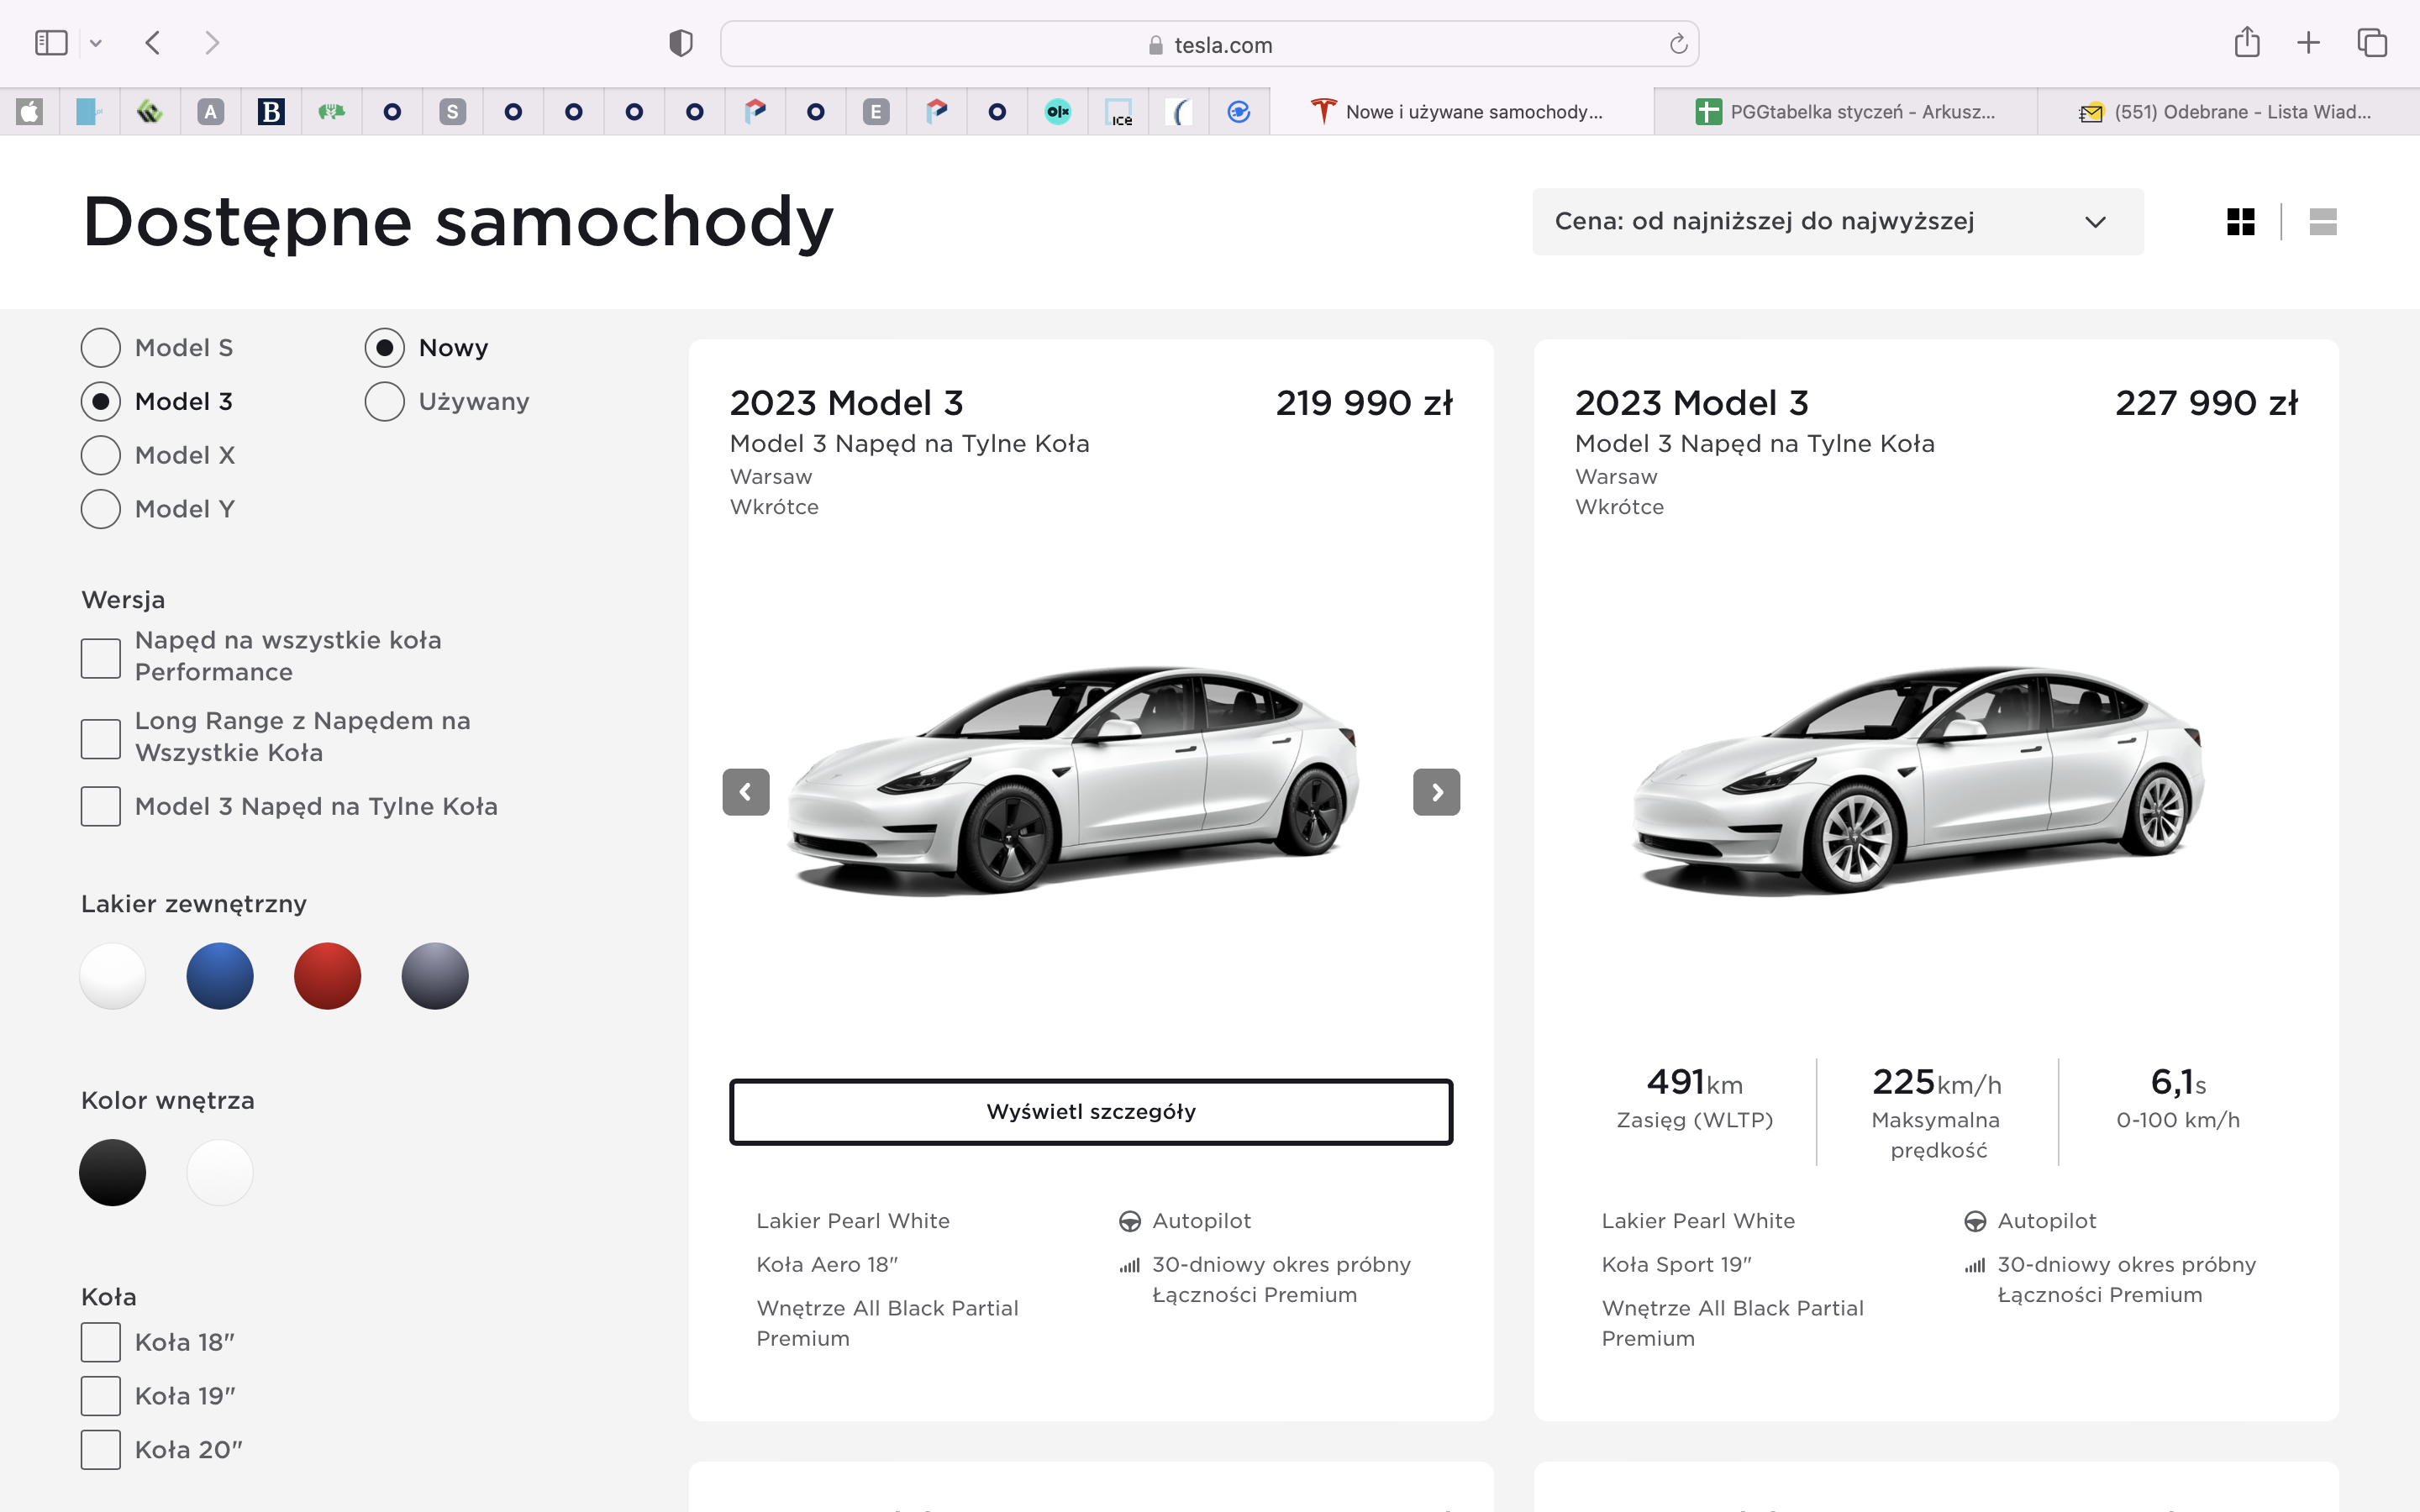The image size is (2420, 1512).
Task: Open the 219 990 zł Model 3 title
Action: point(846,403)
